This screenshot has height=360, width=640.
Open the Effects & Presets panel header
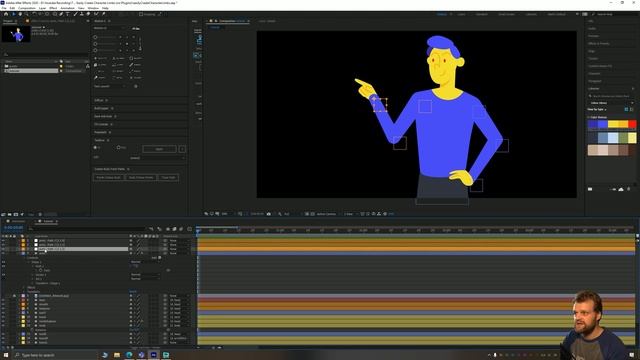coord(599,43)
